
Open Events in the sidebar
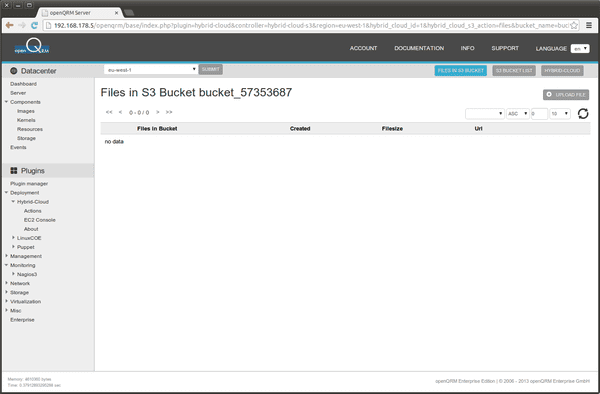pos(18,147)
